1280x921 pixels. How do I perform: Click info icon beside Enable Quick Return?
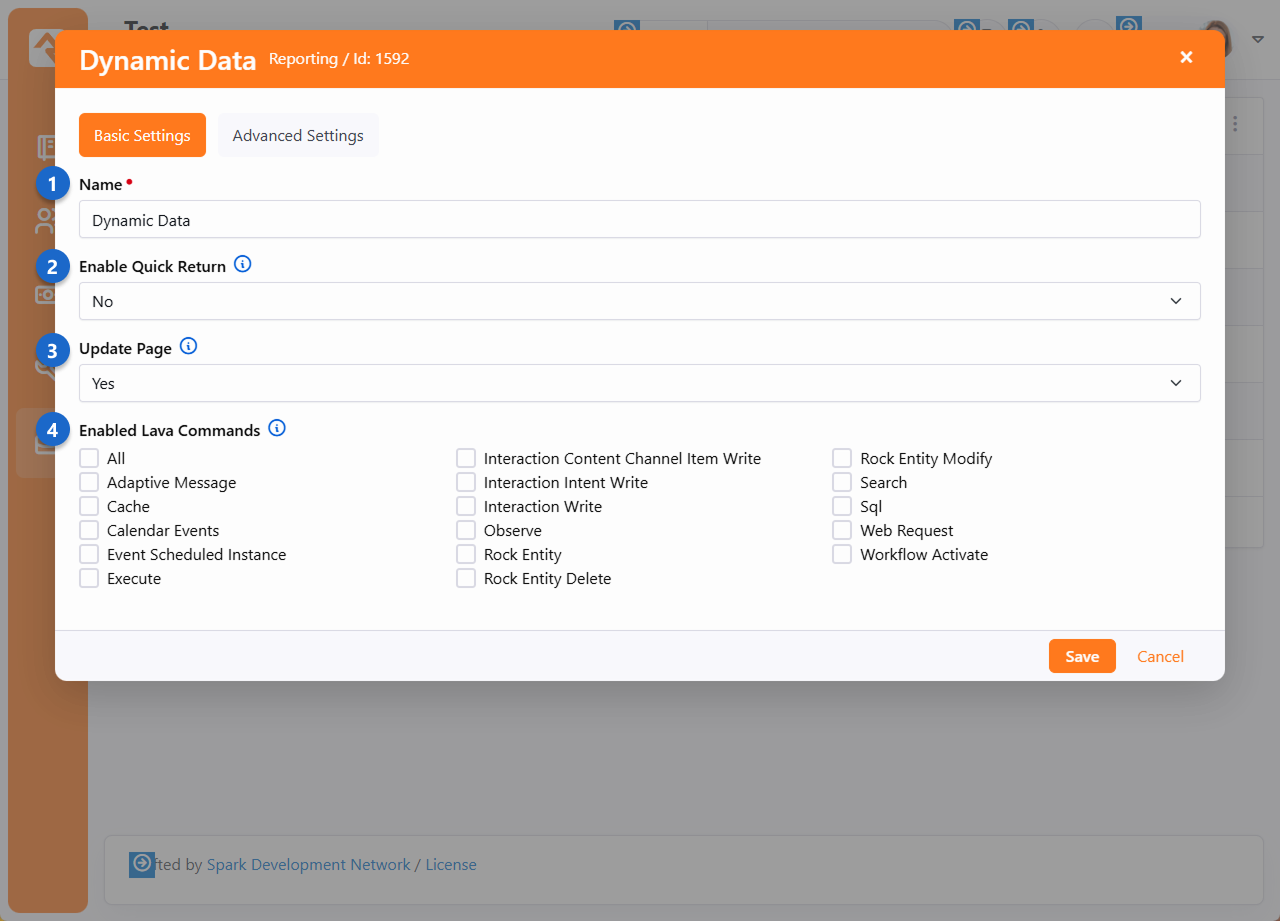(x=242, y=265)
